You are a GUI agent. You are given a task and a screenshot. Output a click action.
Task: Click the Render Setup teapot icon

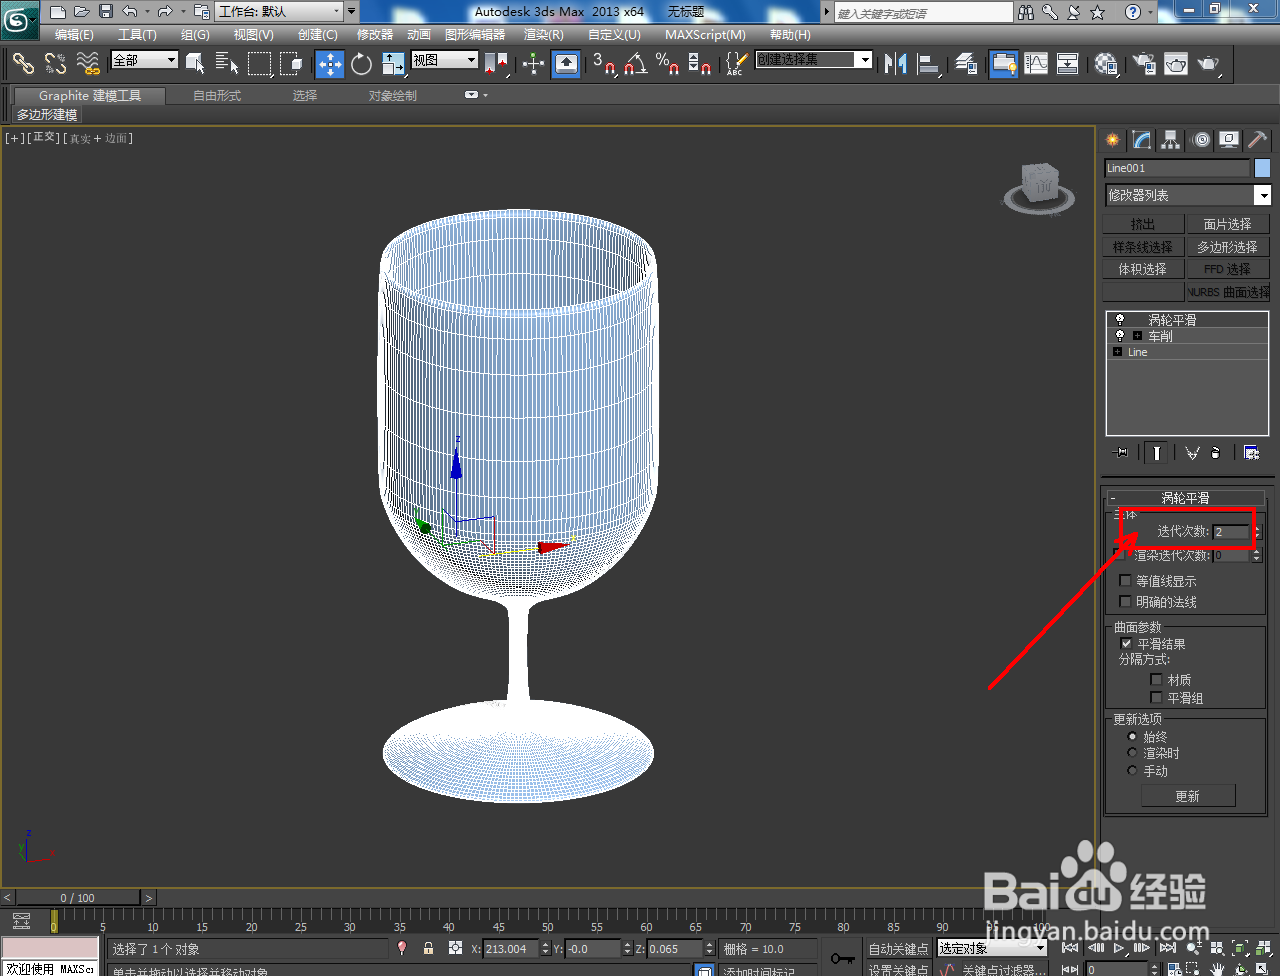tap(1143, 64)
